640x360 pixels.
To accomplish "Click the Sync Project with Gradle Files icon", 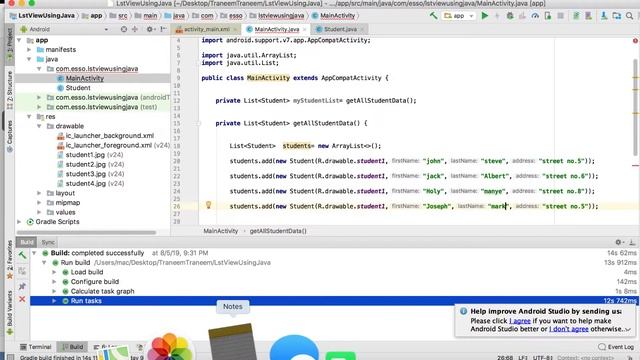I will pyautogui.click(x=576, y=16).
